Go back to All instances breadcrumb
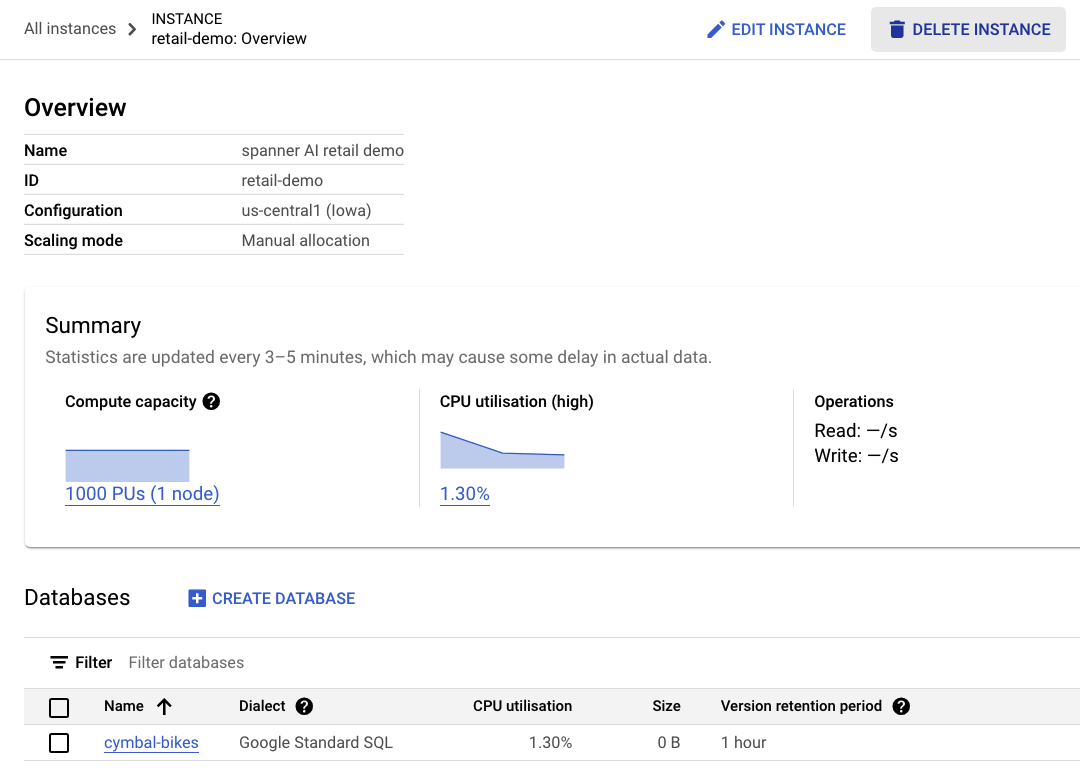This screenshot has width=1080, height=784. (70, 29)
